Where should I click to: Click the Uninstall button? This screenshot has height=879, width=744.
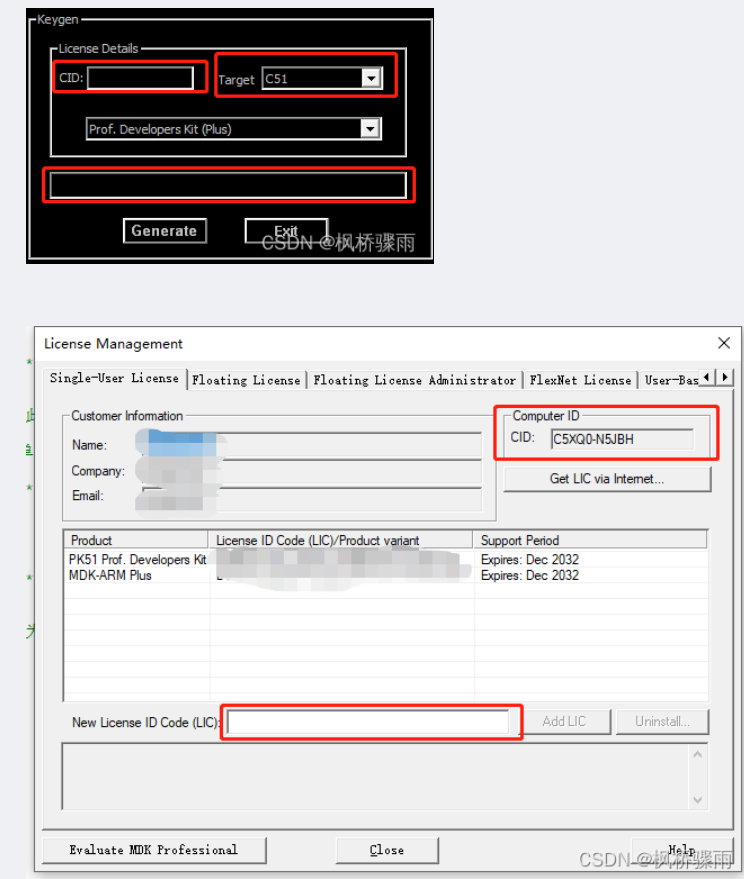[x=662, y=721]
